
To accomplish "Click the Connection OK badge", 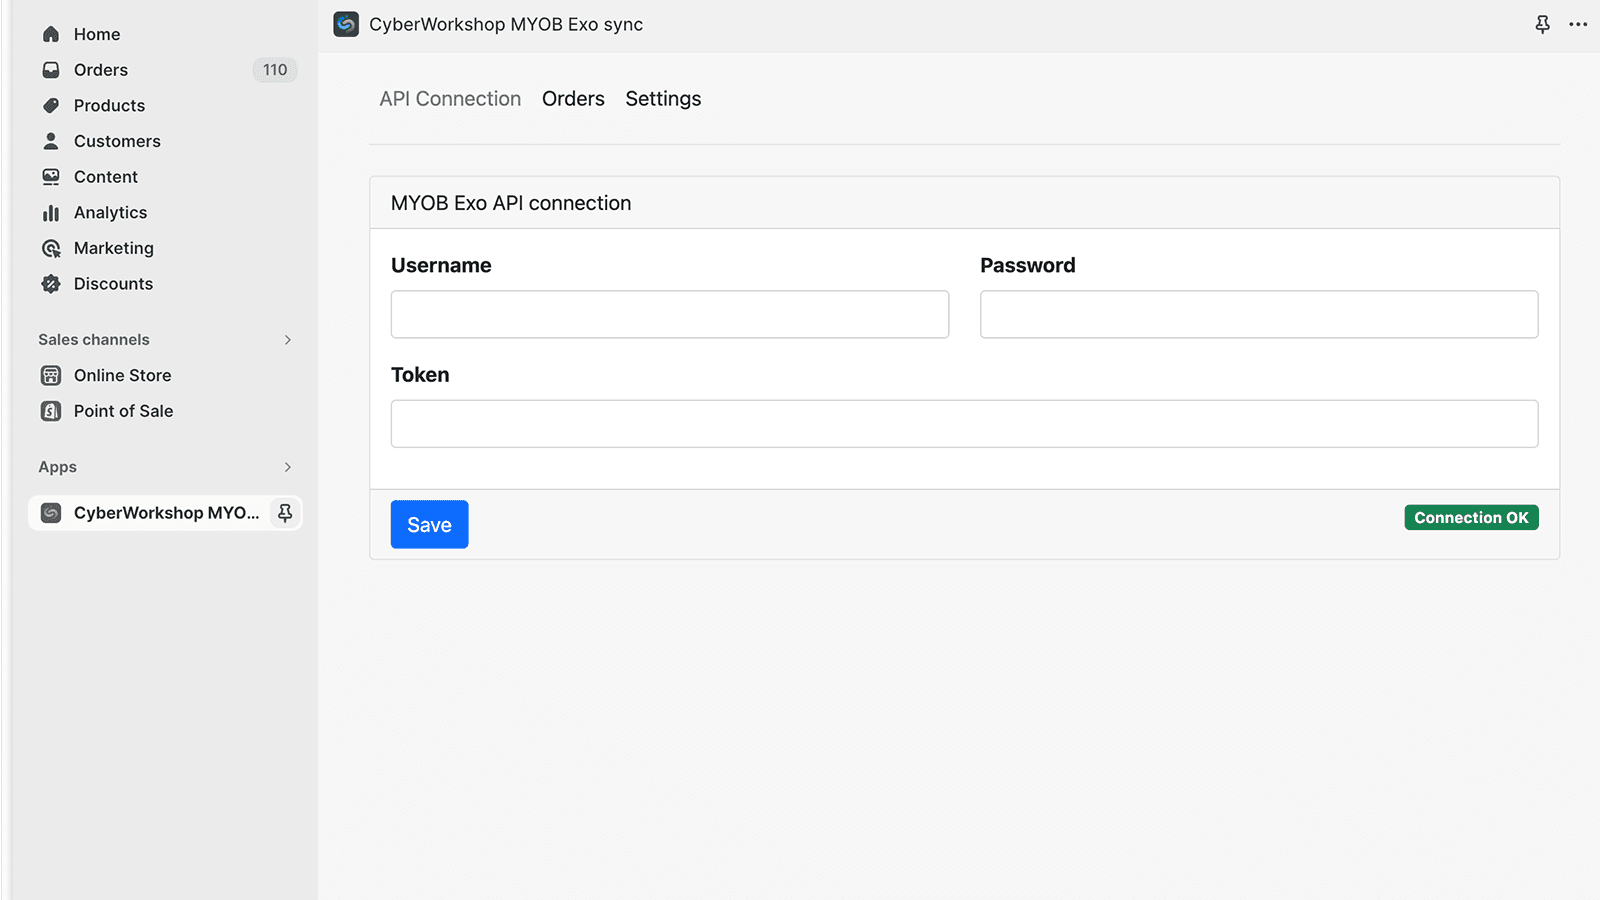I will click(1471, 517).
